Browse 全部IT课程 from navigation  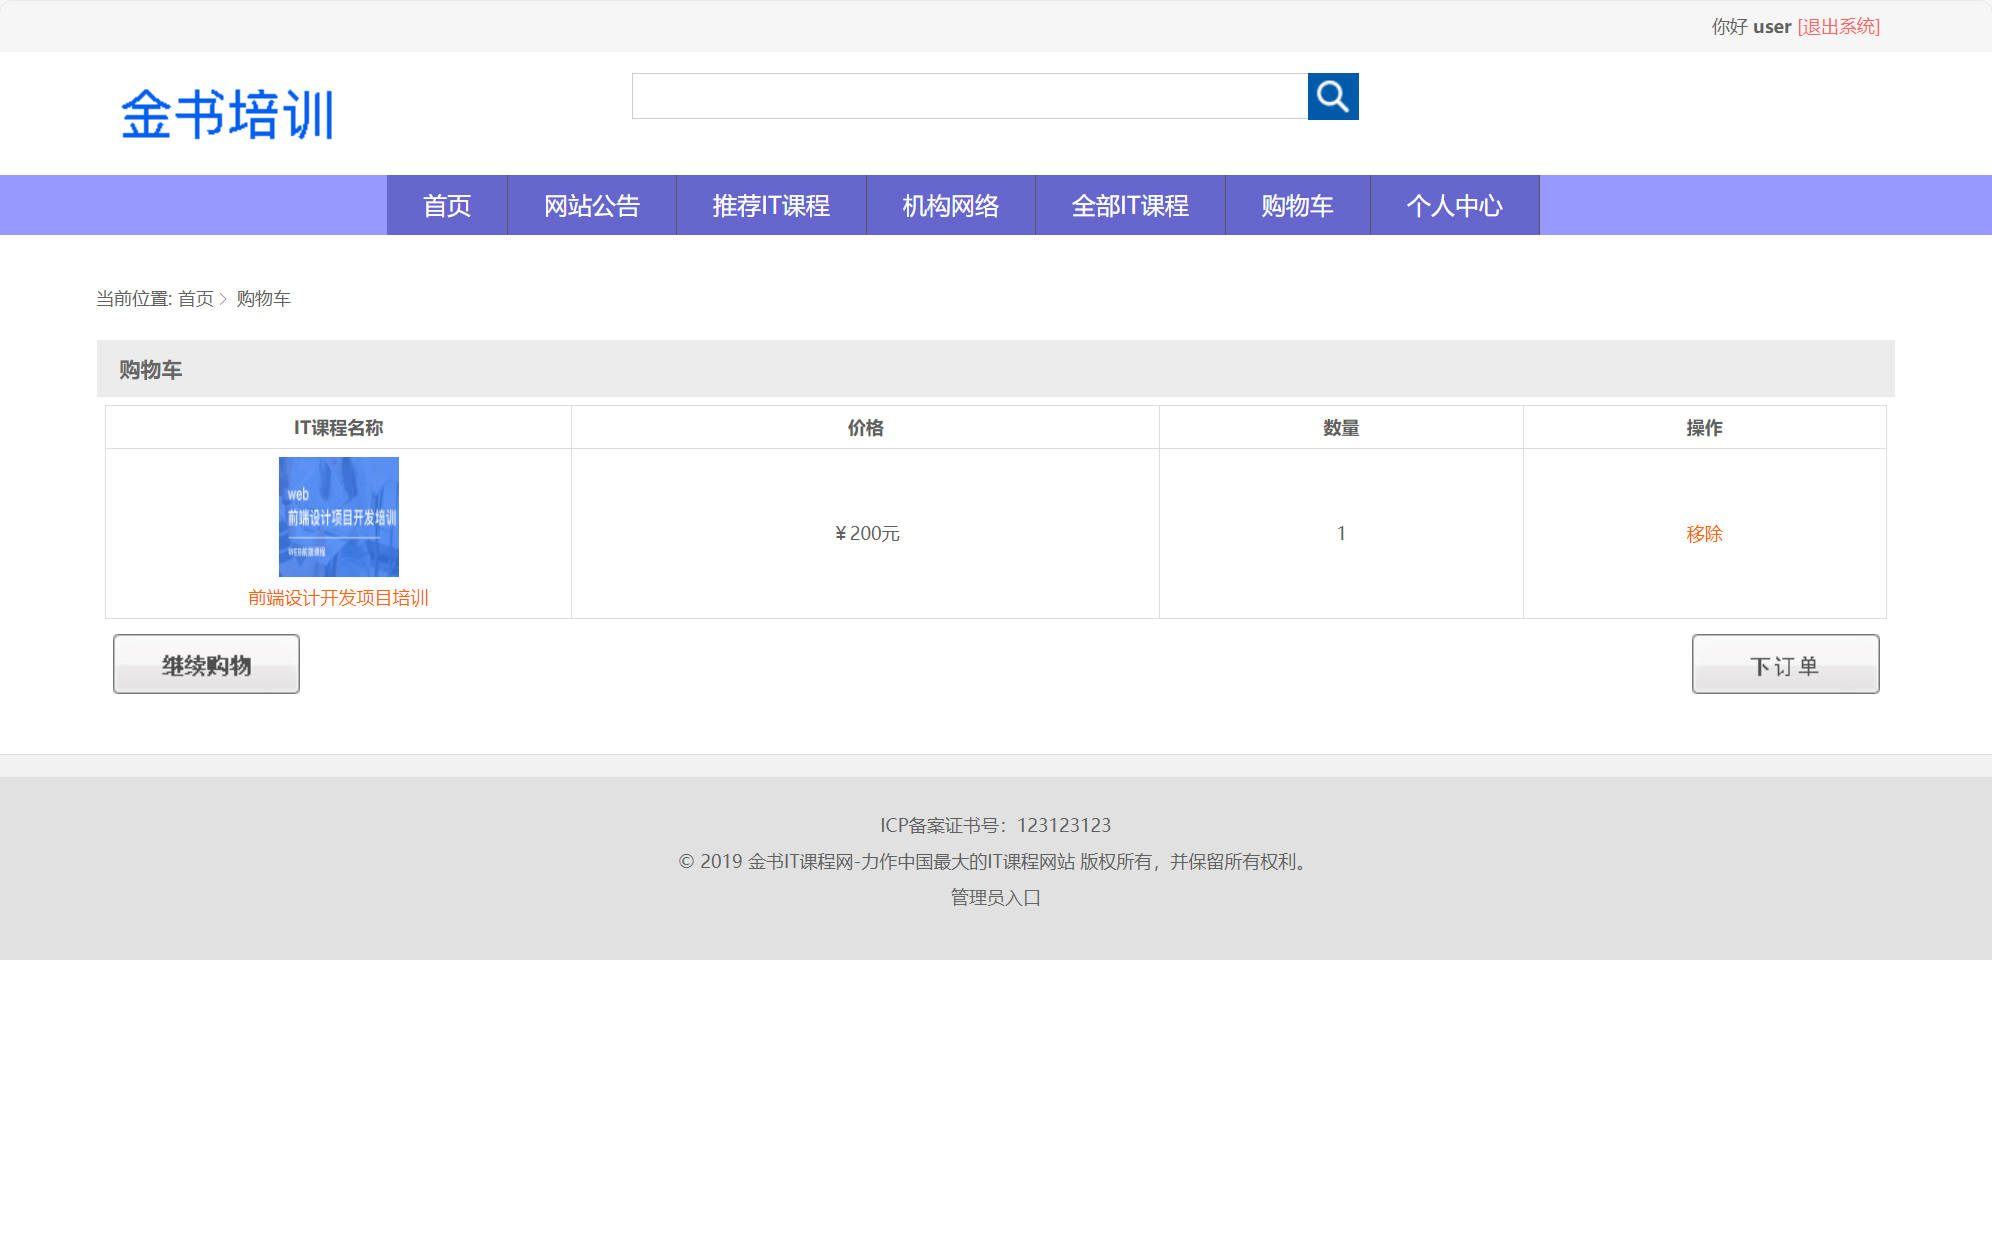coord(1129,205)
